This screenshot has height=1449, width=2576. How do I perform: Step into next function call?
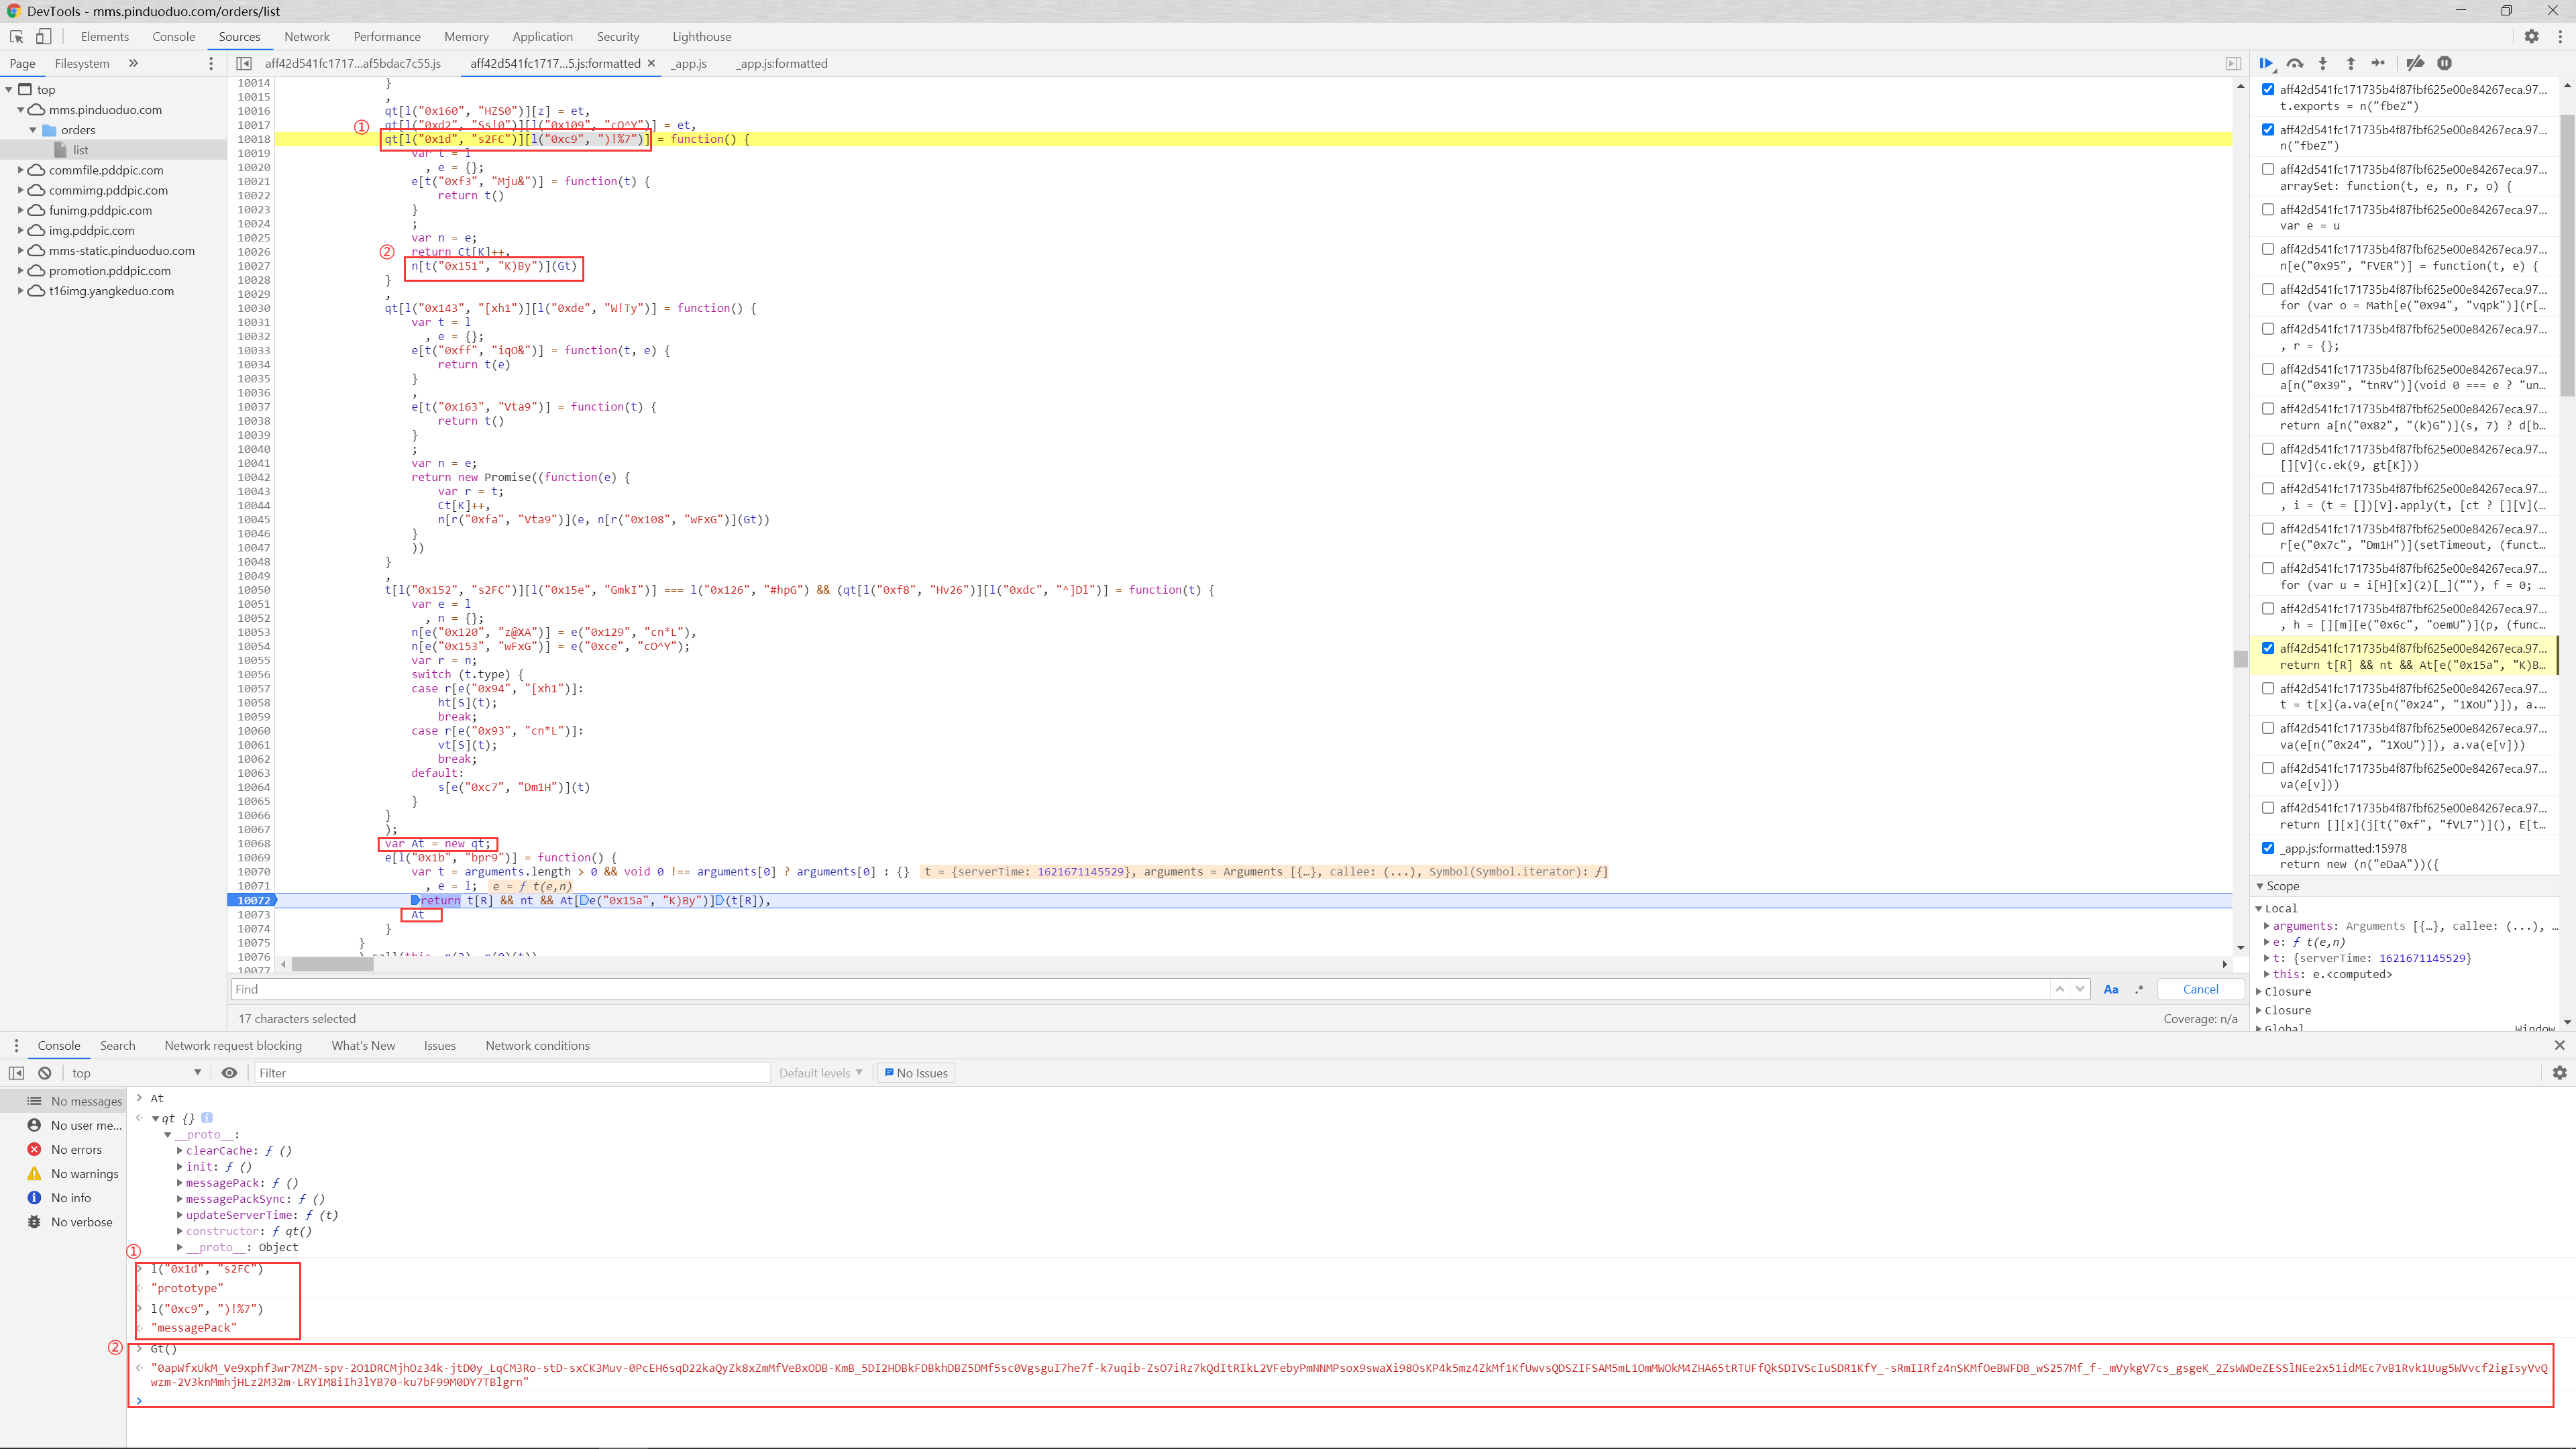click(2323, 63)
